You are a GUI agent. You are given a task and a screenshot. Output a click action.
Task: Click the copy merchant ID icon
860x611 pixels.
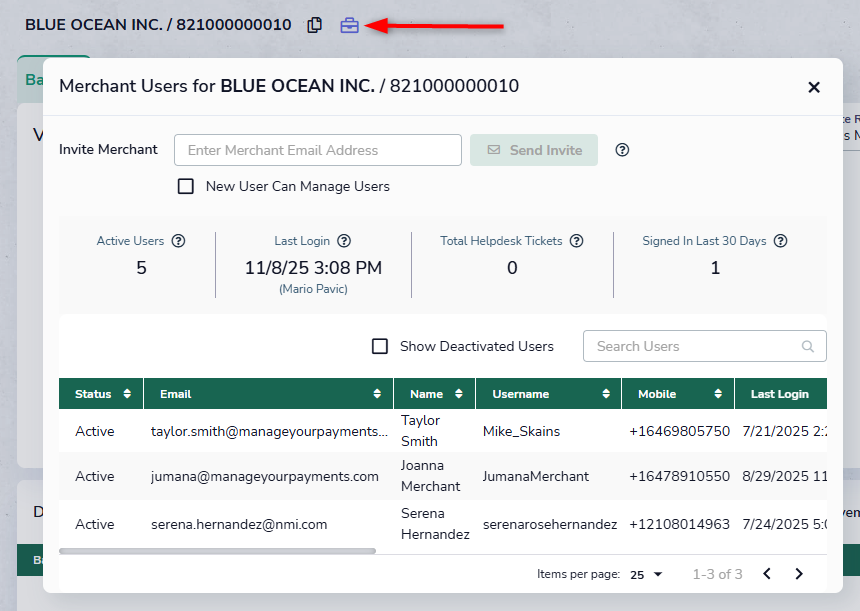[315, 25]
